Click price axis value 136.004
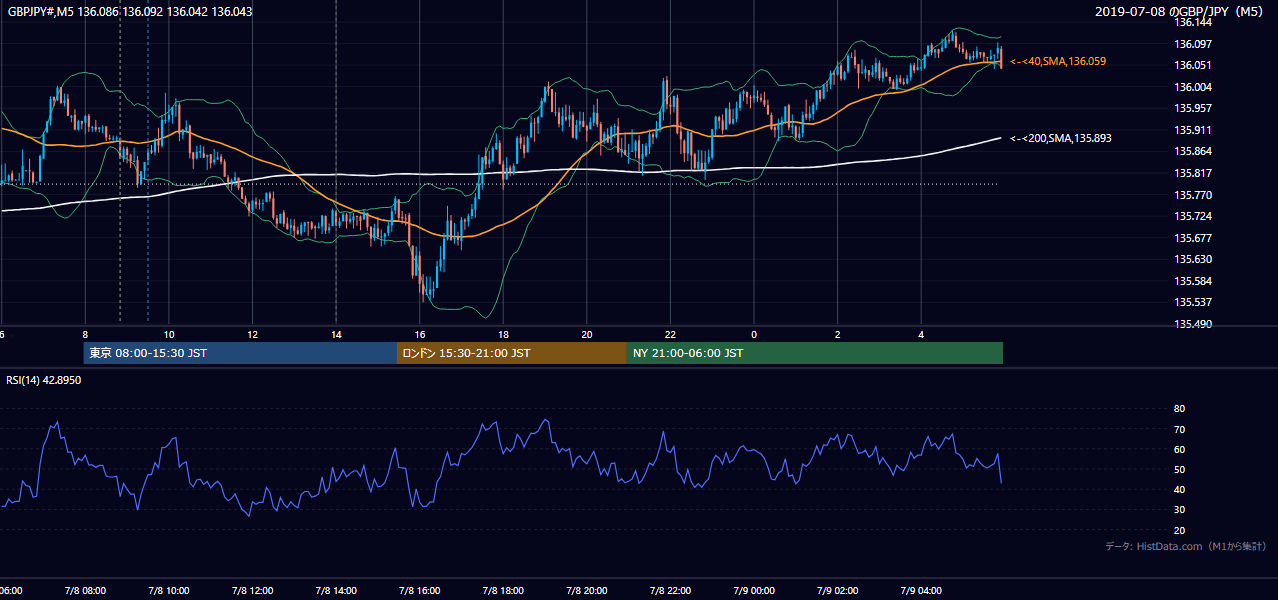Screen dimensions: 1278x600 point(1192,87)
